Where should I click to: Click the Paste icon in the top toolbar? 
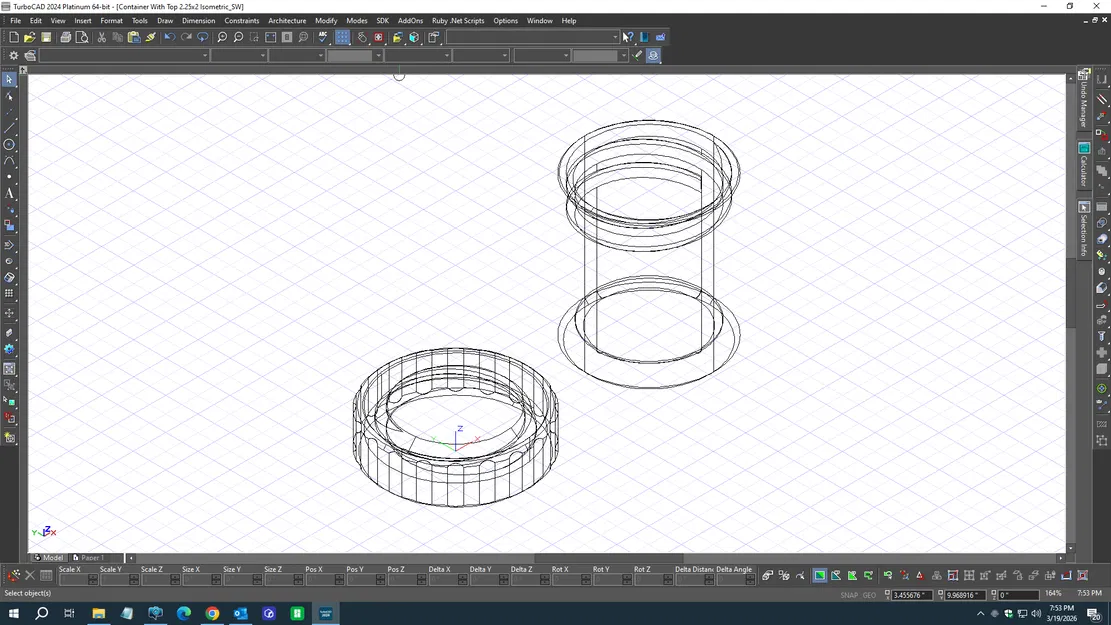point(134,37)
